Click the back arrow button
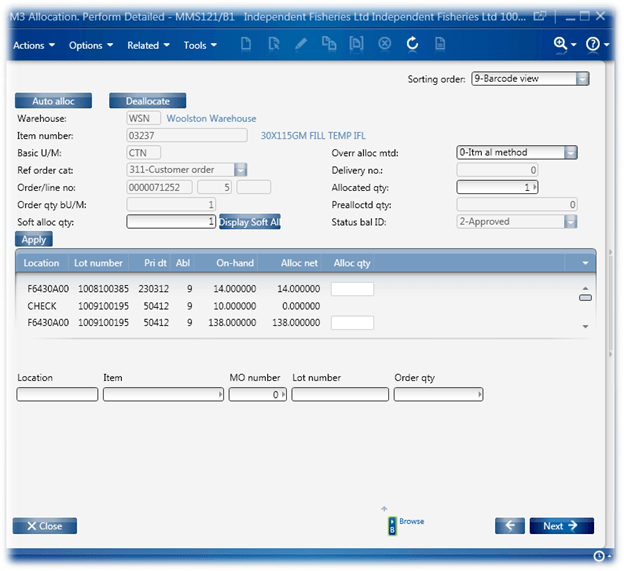Screen dimensions: 624x571 (509, 526)
